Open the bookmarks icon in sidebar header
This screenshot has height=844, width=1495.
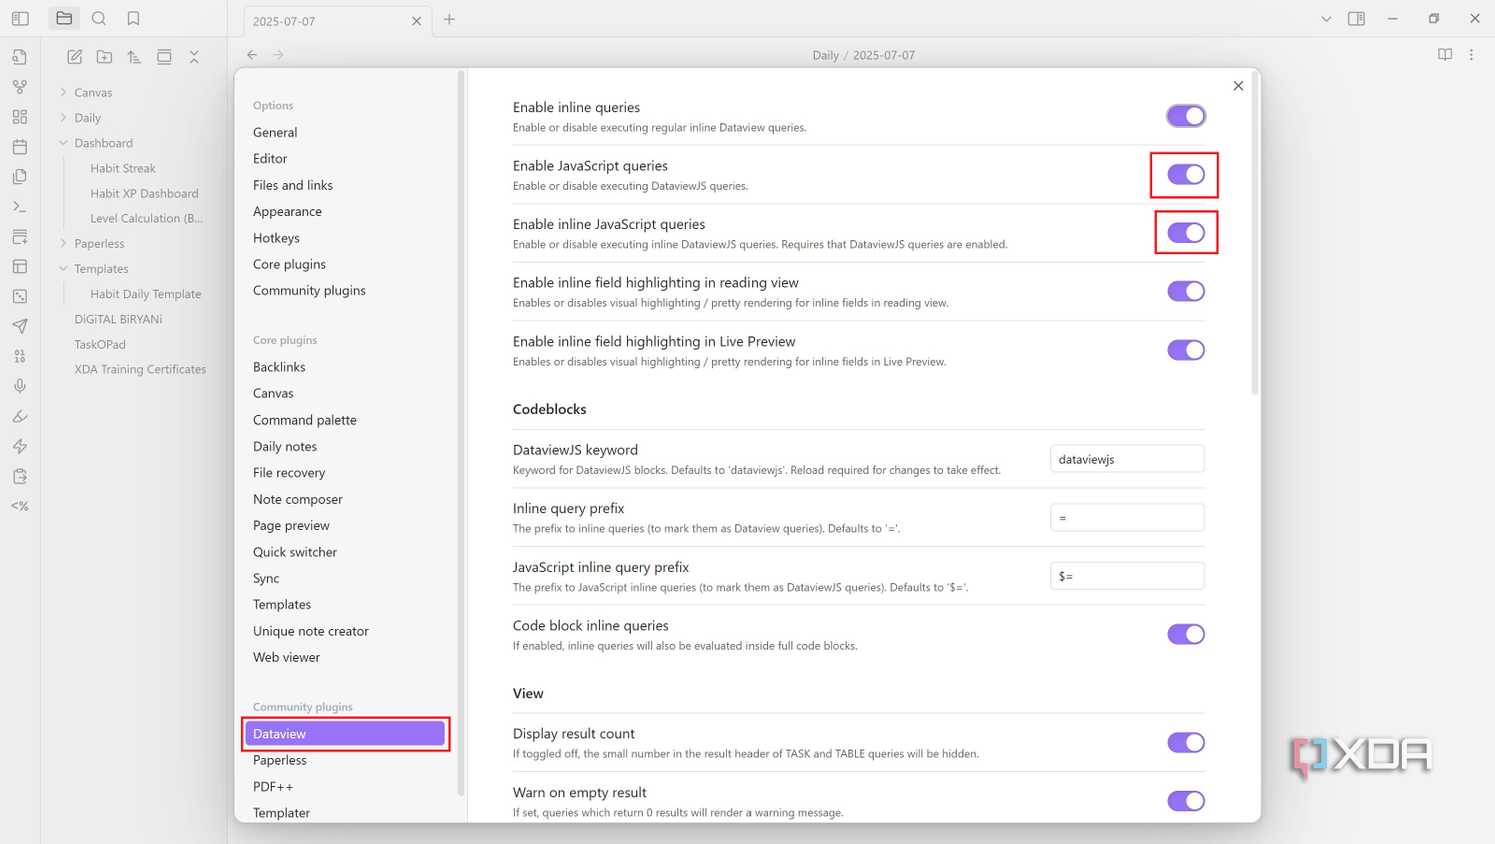pos(133,18)
